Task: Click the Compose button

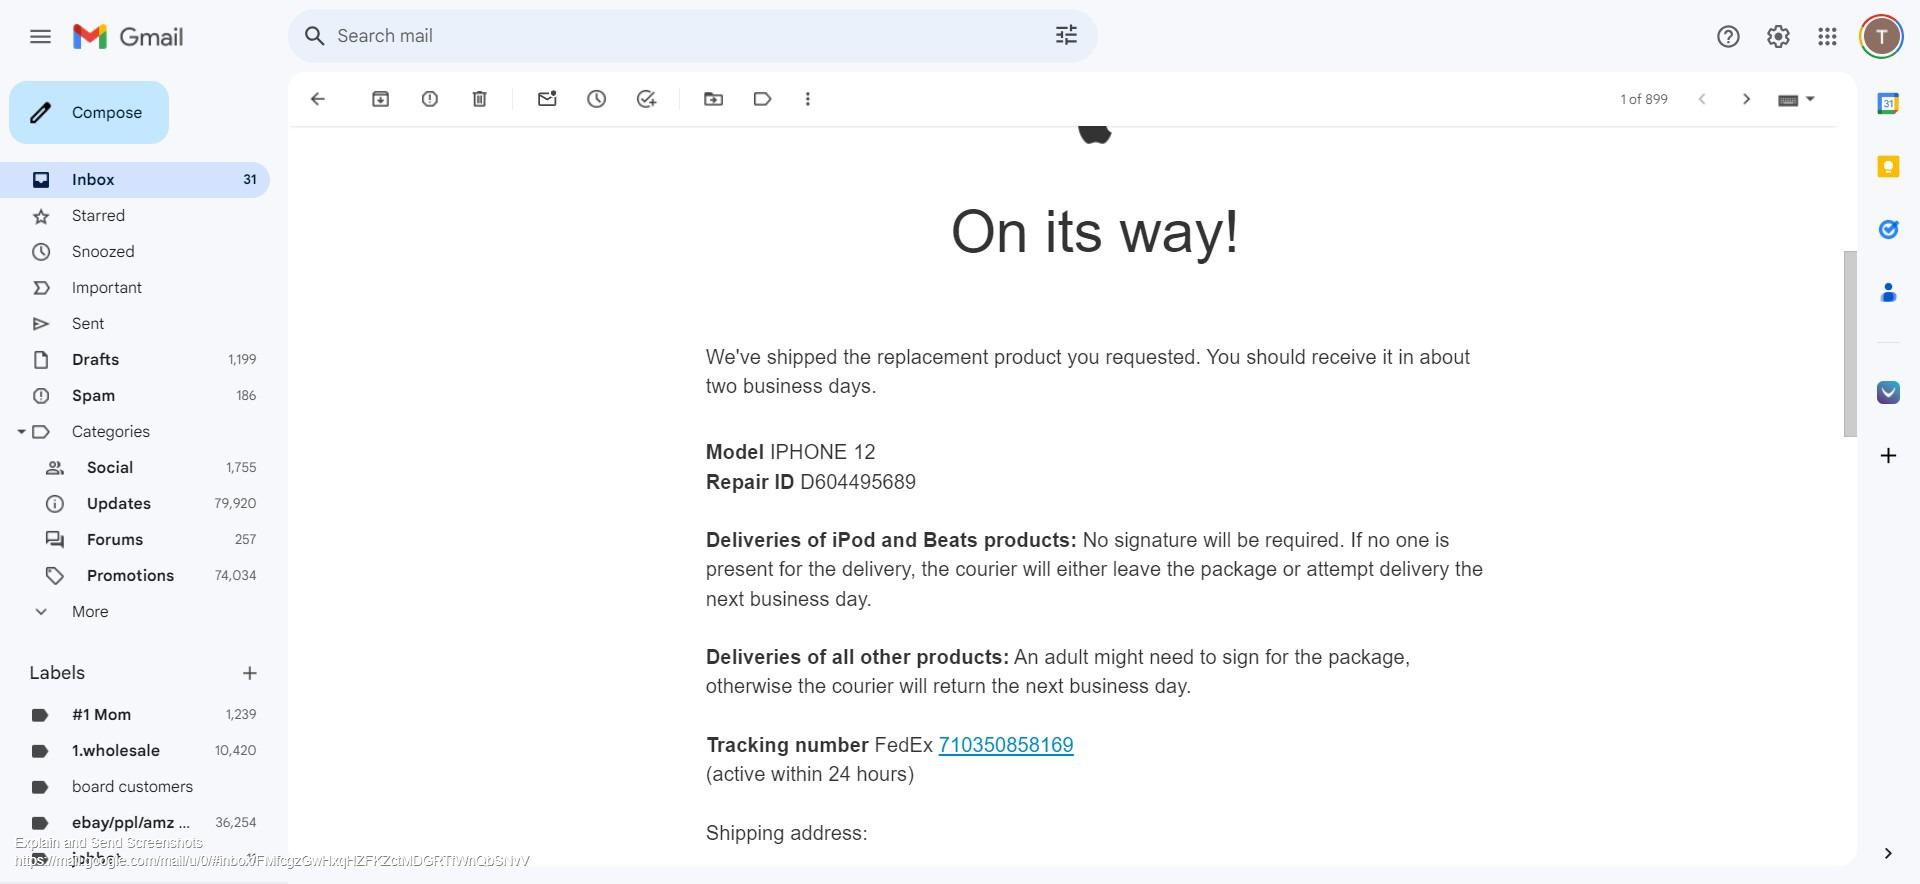Action: tap(89, 113)
